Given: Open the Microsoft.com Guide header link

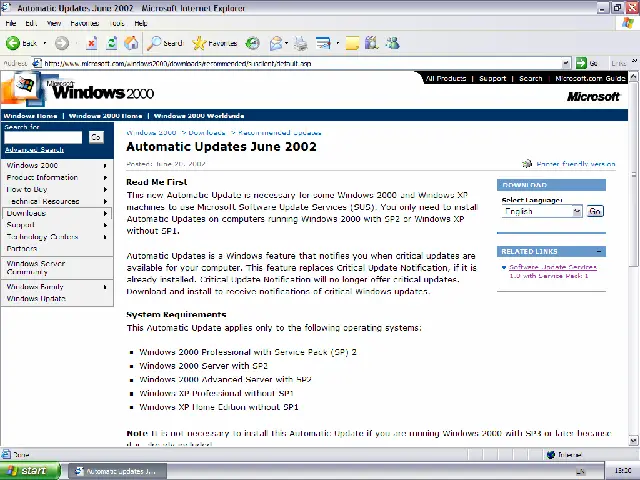Looking at the screenshot, I should click(x=590, y=78).
